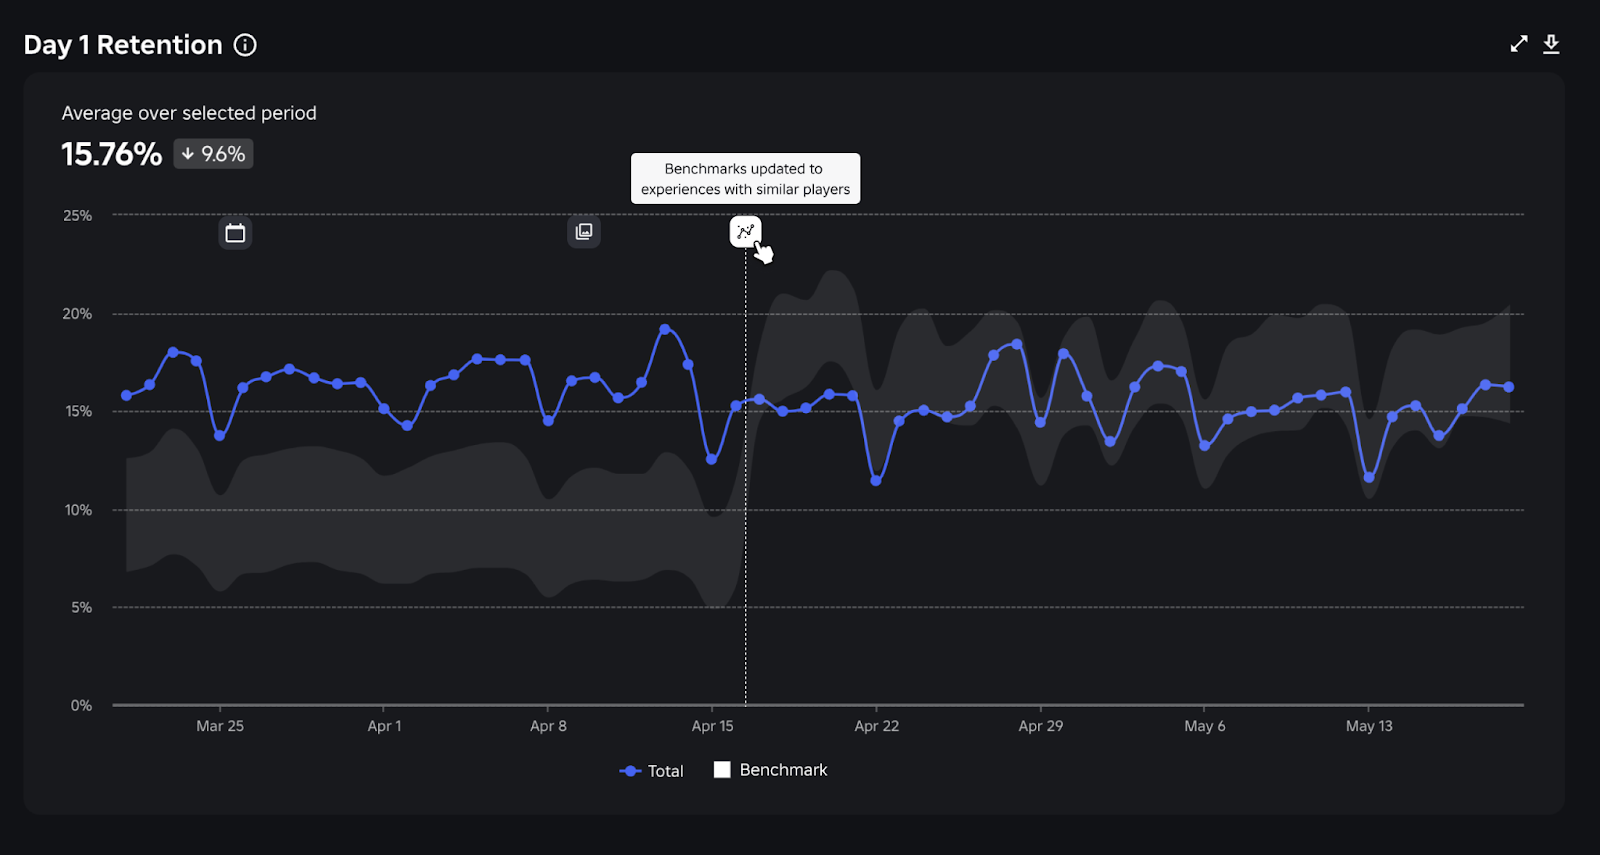1600x855 pixels.
Task: Click the benchmark update annotation icon
Action: coord(745,232)
